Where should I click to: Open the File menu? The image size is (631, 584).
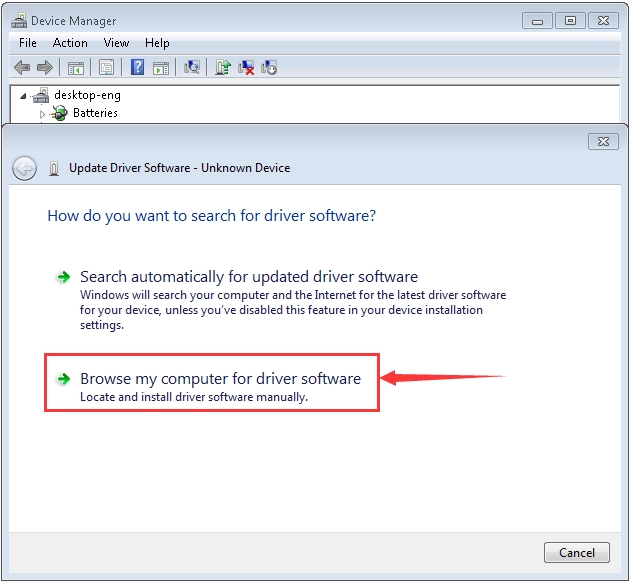(x=28, y=43)
